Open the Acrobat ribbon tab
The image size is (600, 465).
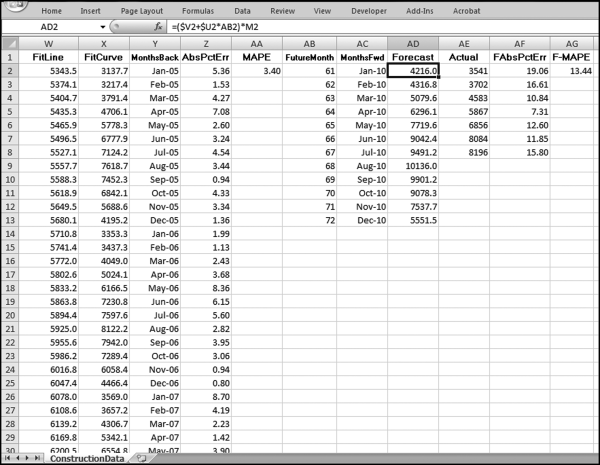[x=466, y=11]
